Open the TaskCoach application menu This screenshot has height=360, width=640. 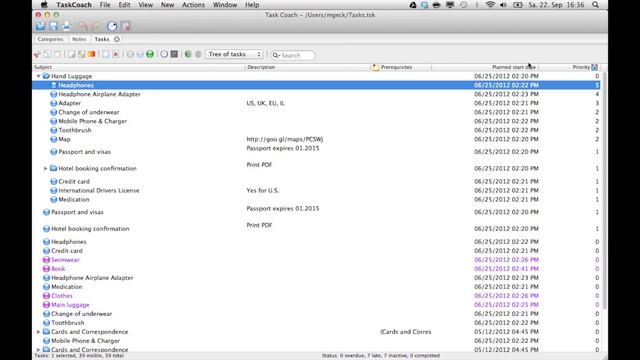(74, 5)
